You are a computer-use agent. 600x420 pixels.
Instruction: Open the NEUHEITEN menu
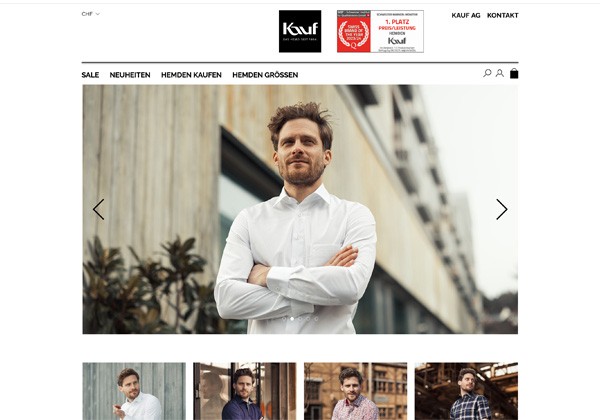click(130, 75)
